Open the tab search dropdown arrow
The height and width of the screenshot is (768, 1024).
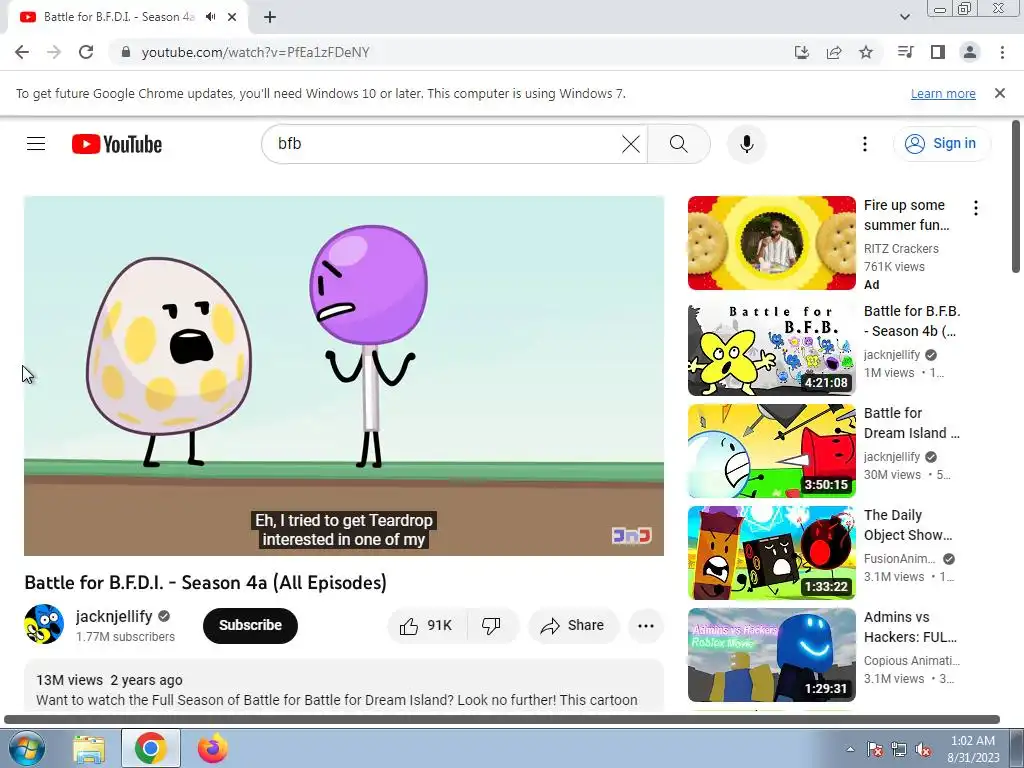904,17
